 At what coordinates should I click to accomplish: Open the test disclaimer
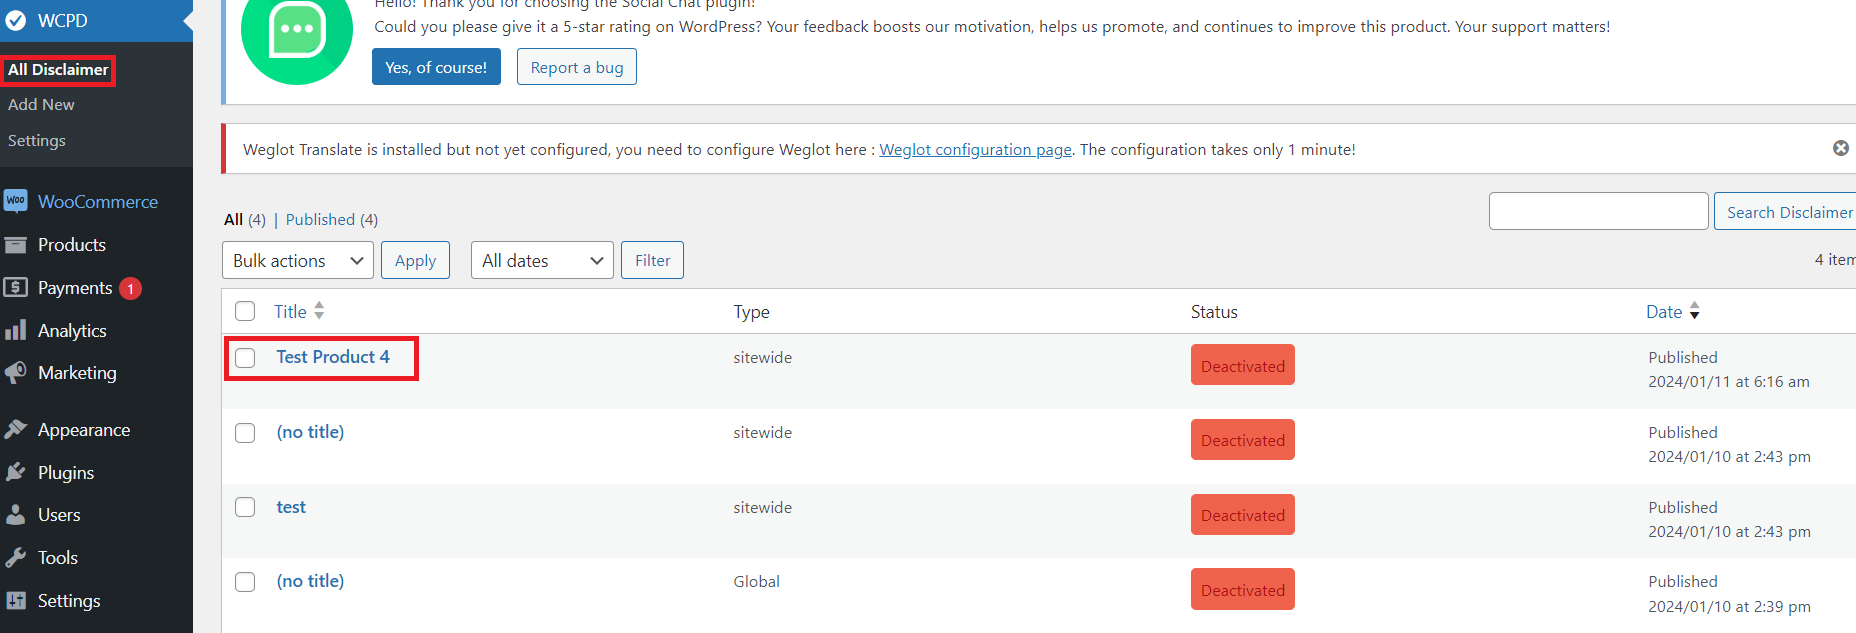pyautogui.click(x=291, y=507)
